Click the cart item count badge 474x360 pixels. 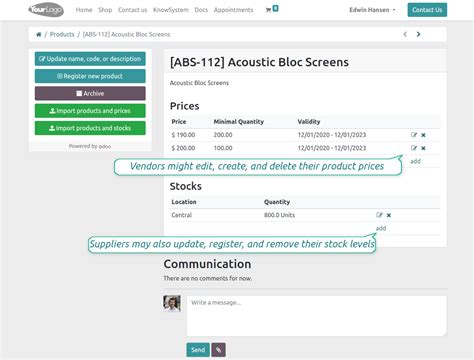(275, 8)
